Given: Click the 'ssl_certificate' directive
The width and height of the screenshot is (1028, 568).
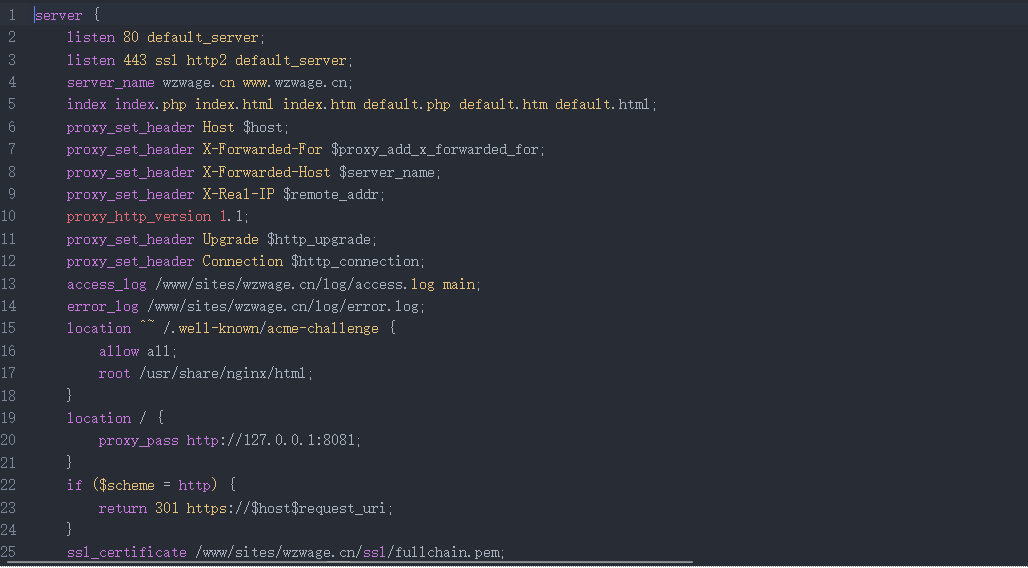Looking at the screenshot, I should 127,552.
